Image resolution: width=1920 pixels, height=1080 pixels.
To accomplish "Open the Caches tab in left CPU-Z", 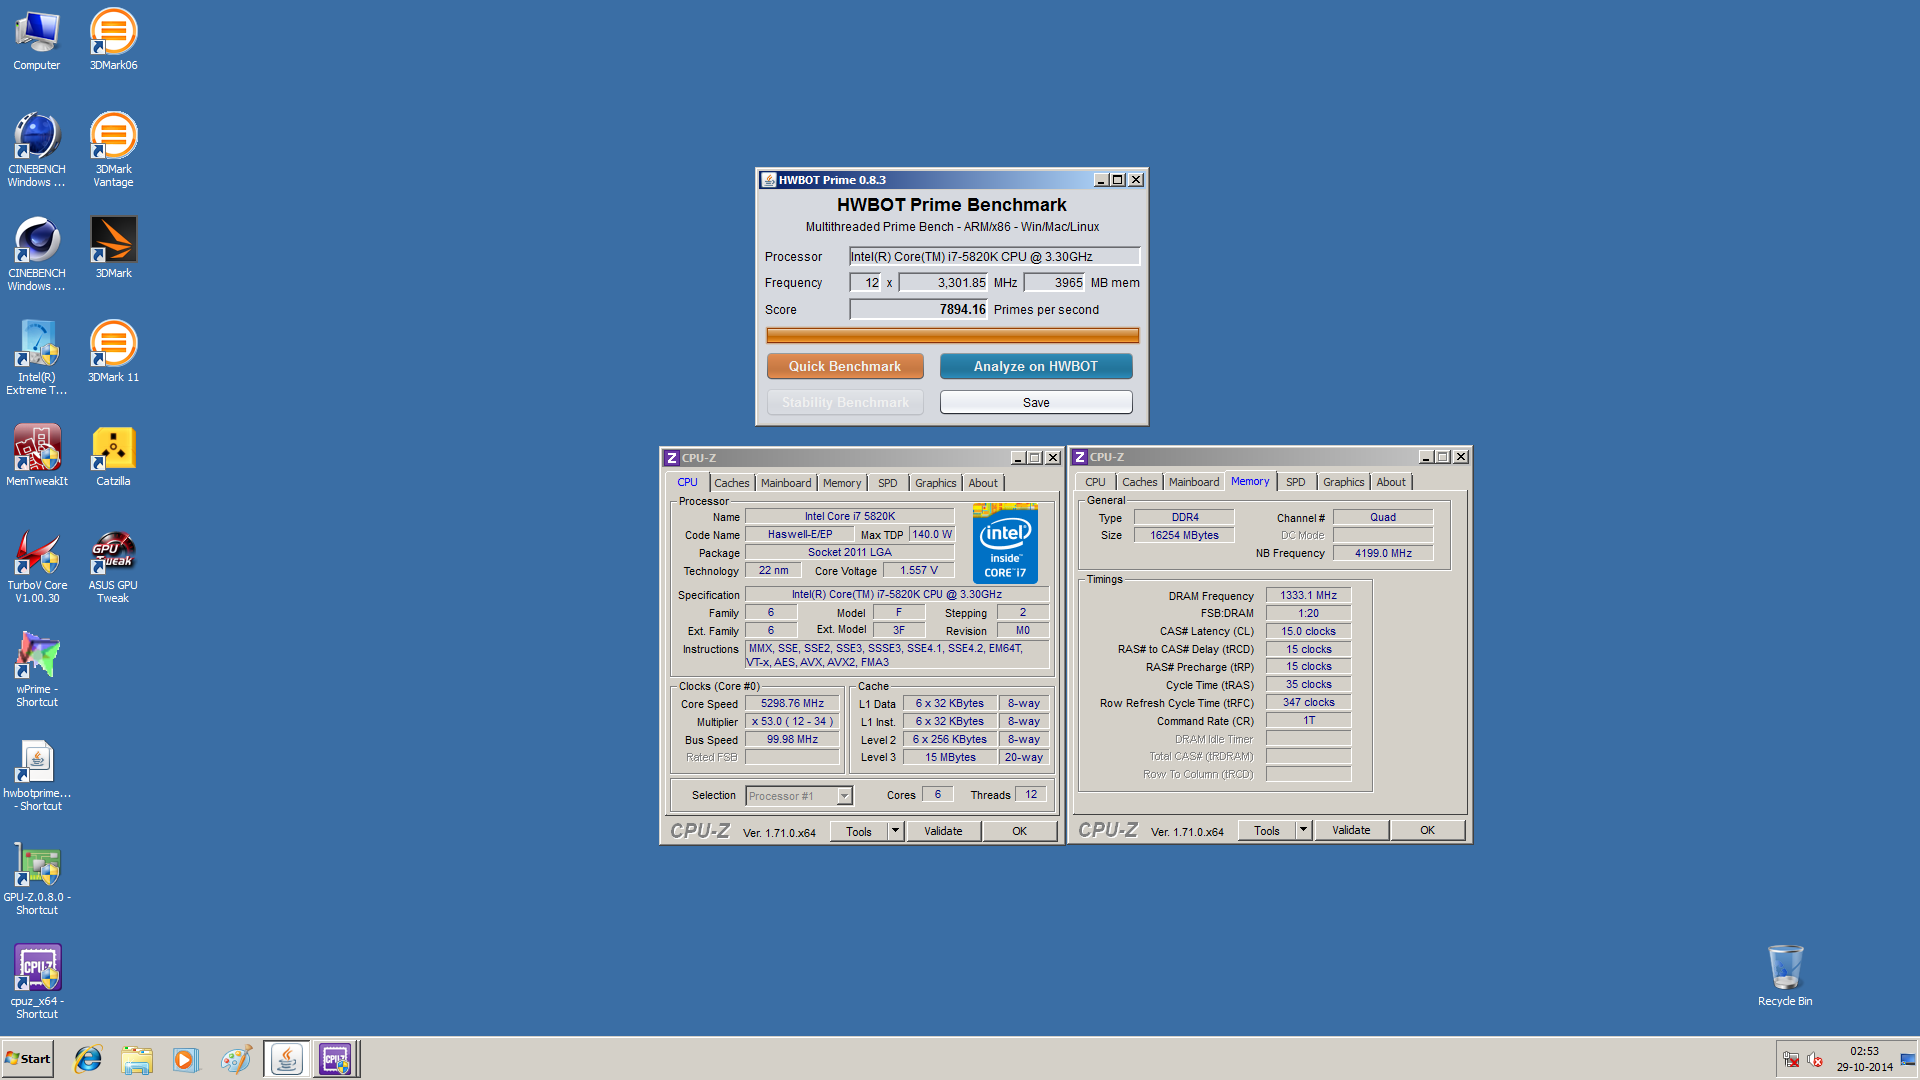I will pyautogui.click(x=731, y=483).
